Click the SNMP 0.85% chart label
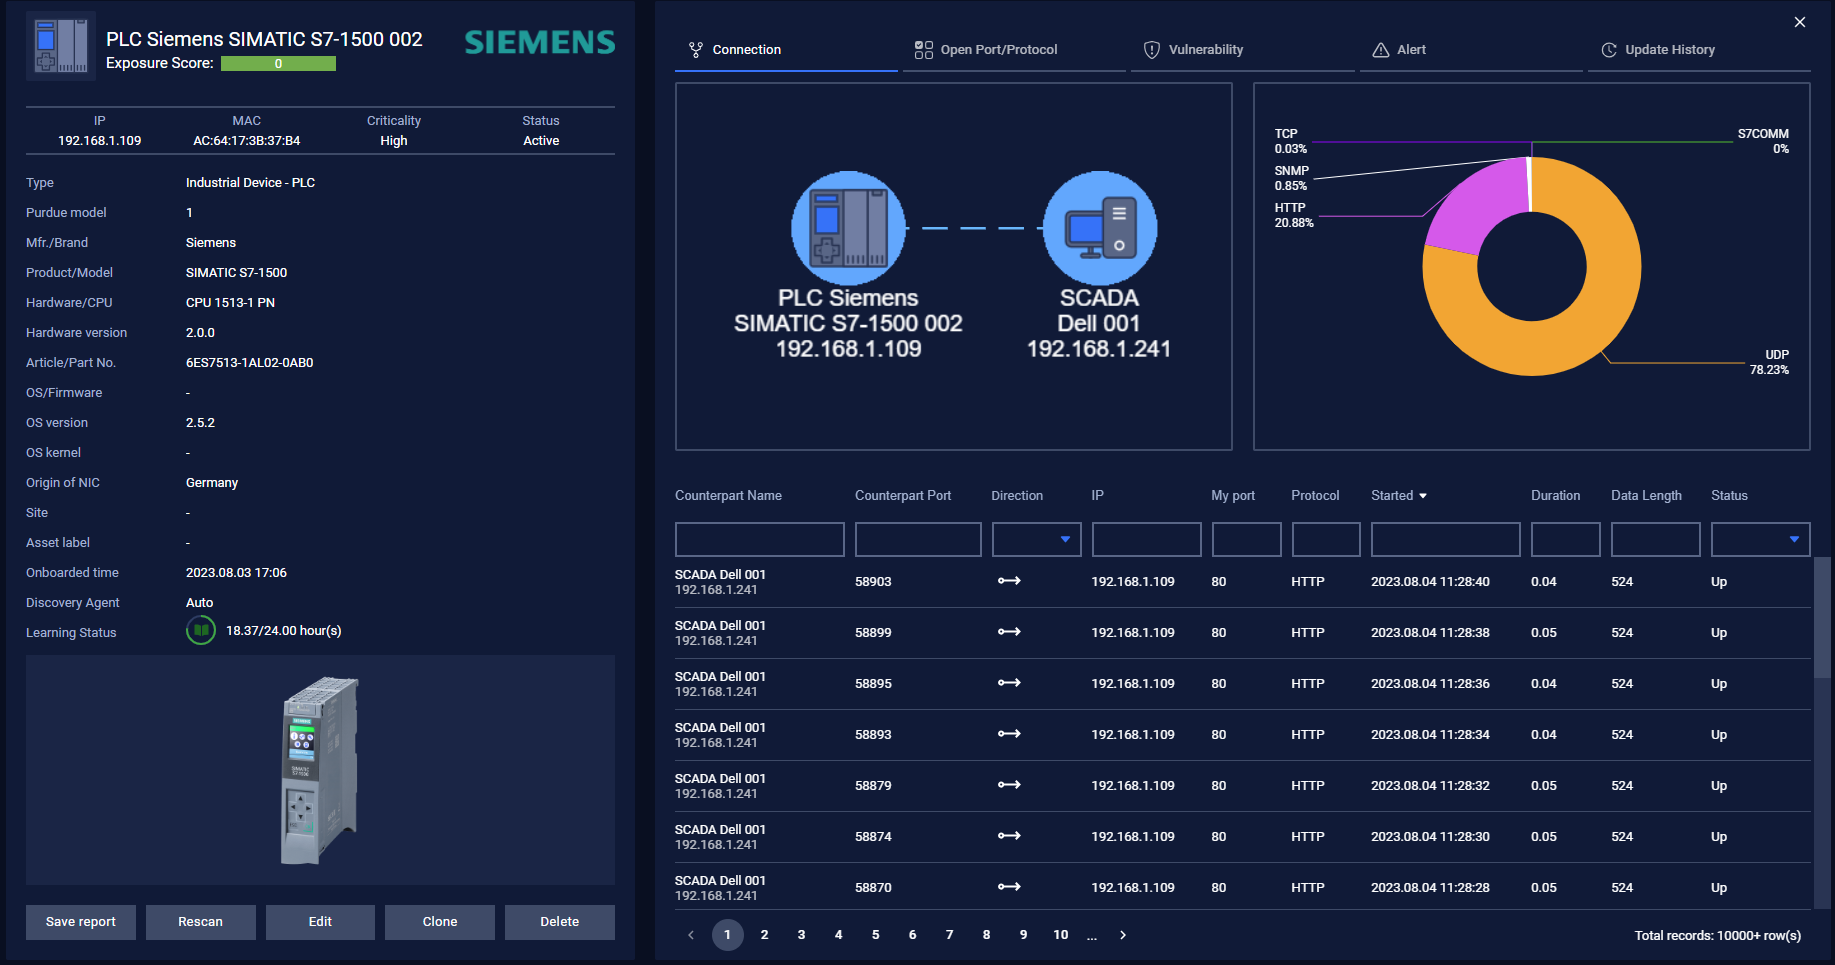1835x965 pixels. [1291, 178]
